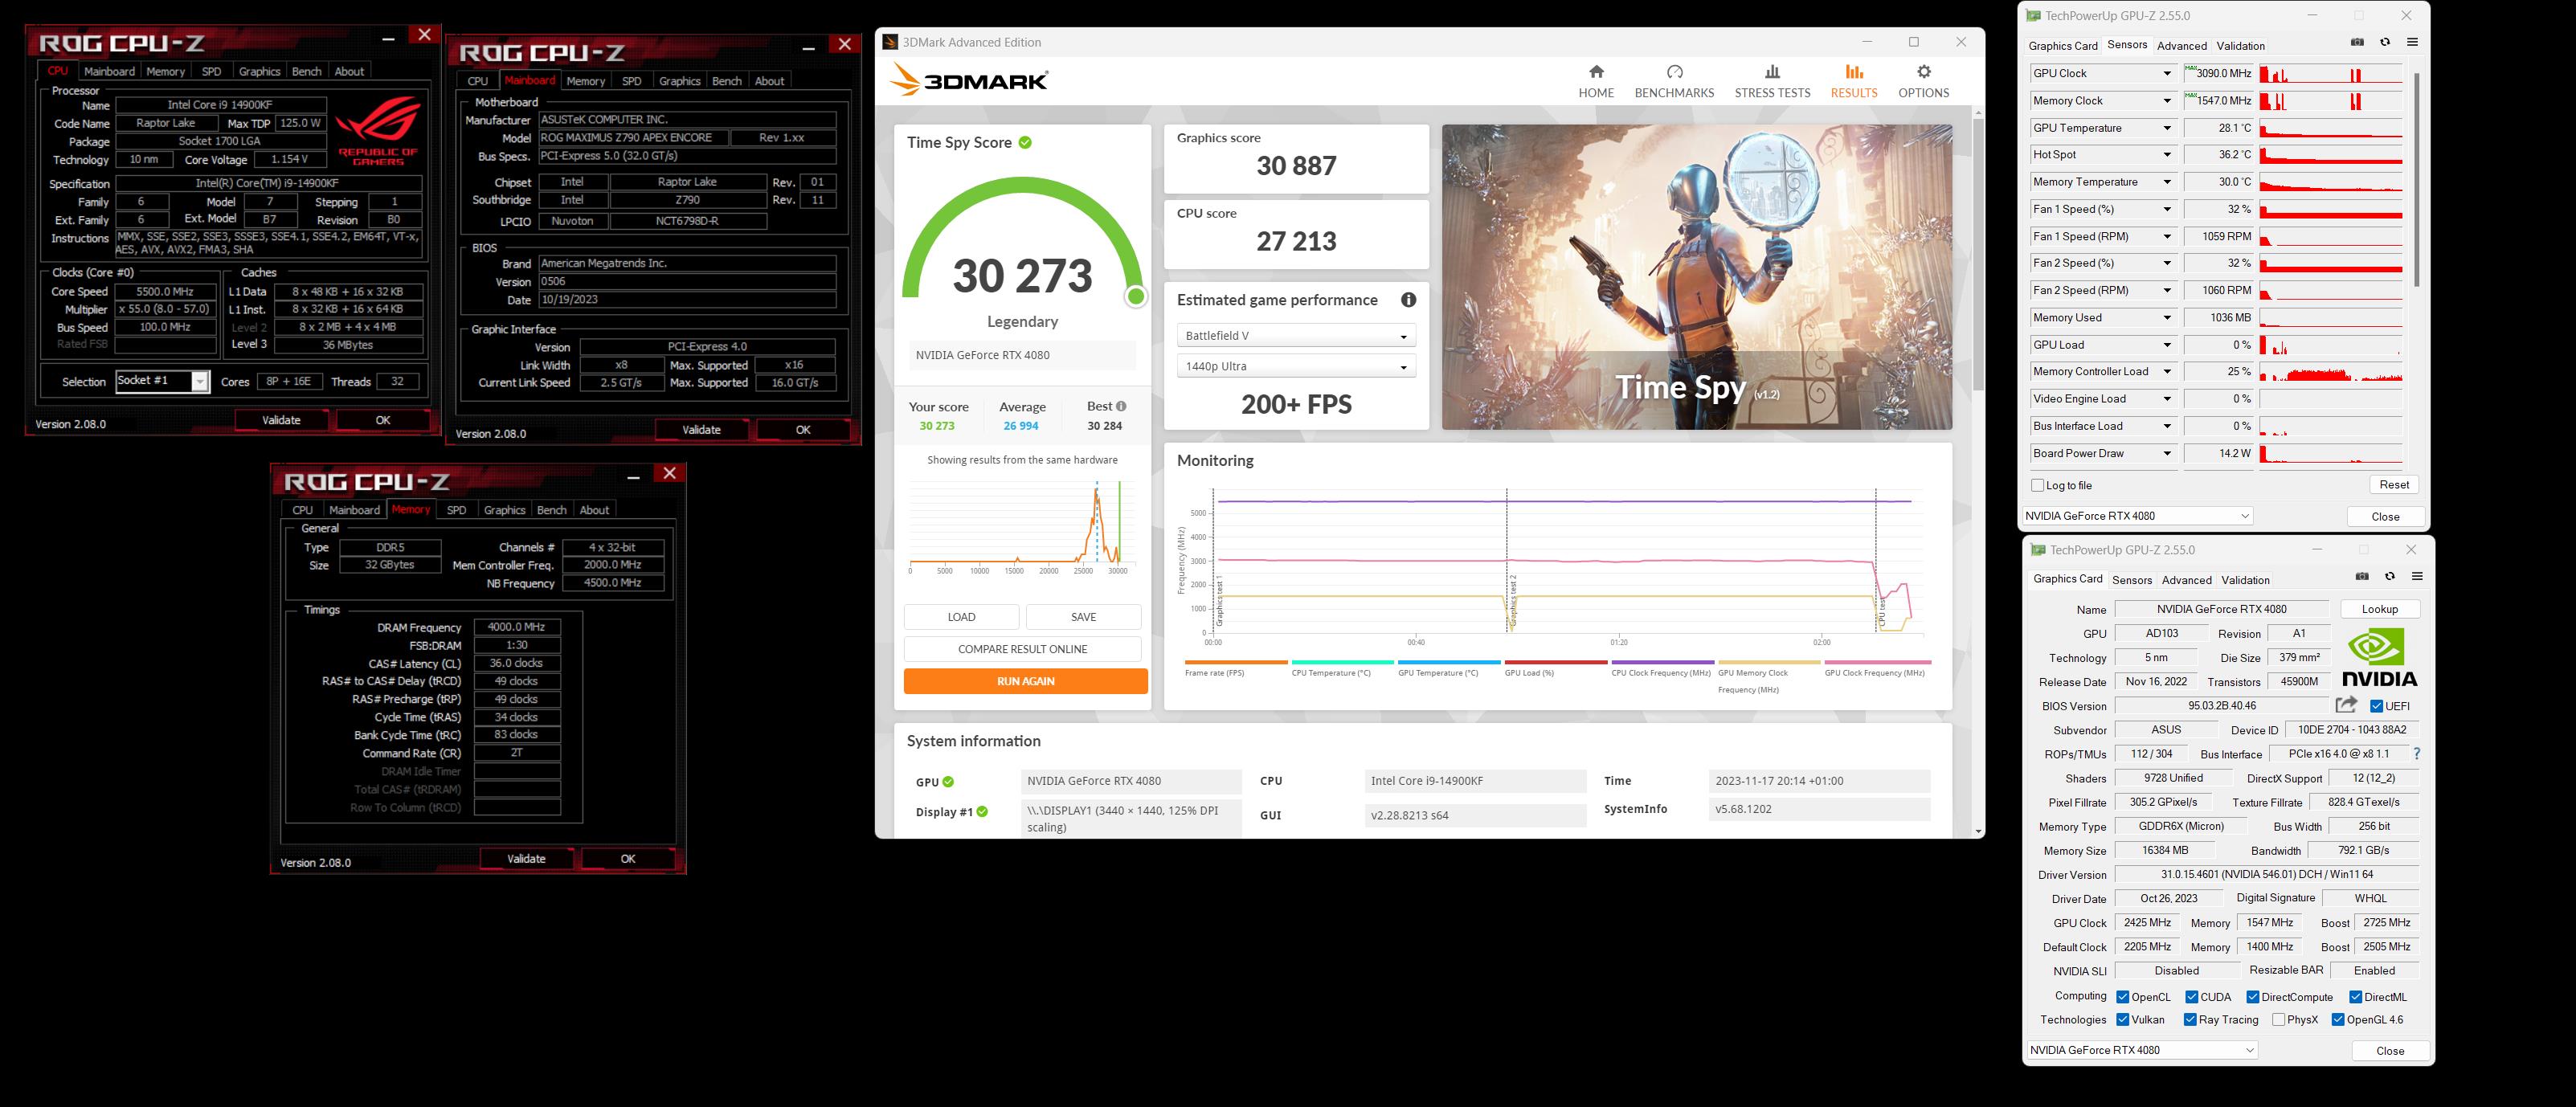Toggle DirectML checkbox
This screenshot has height=1107, width=2576.
pos(2355,997)
